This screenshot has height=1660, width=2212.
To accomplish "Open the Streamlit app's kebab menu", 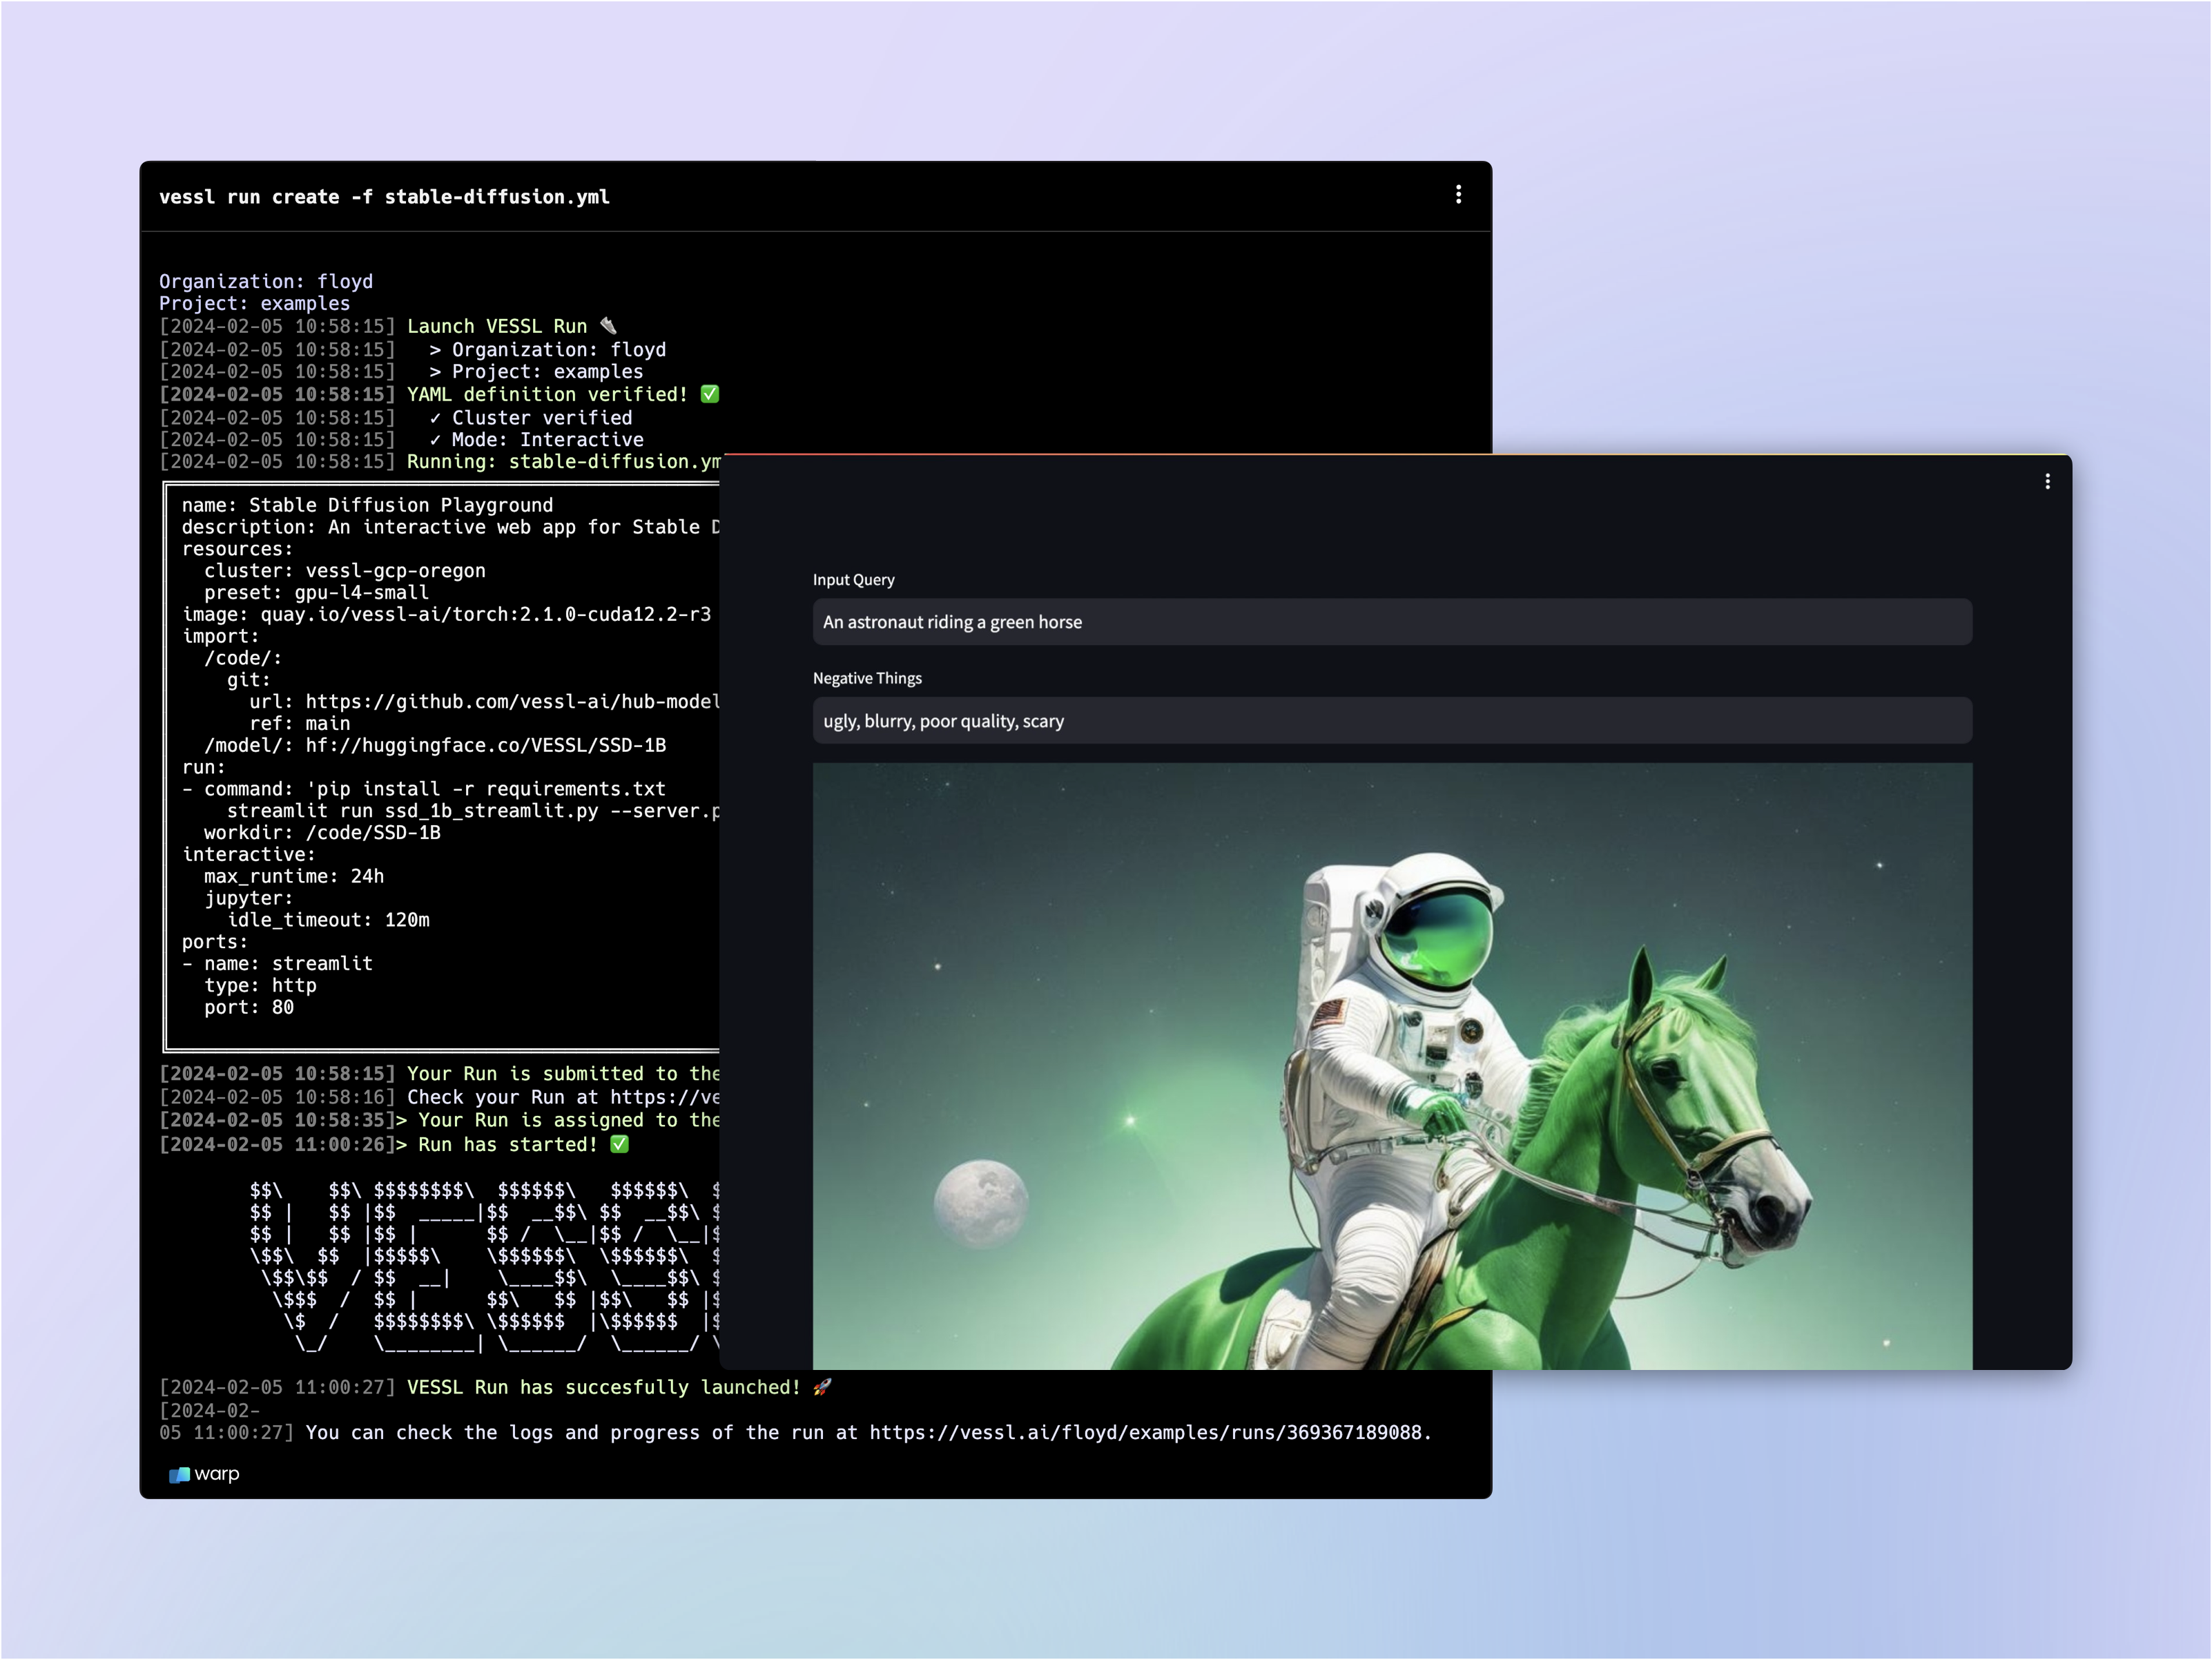I will click(x=2047, y=482).
